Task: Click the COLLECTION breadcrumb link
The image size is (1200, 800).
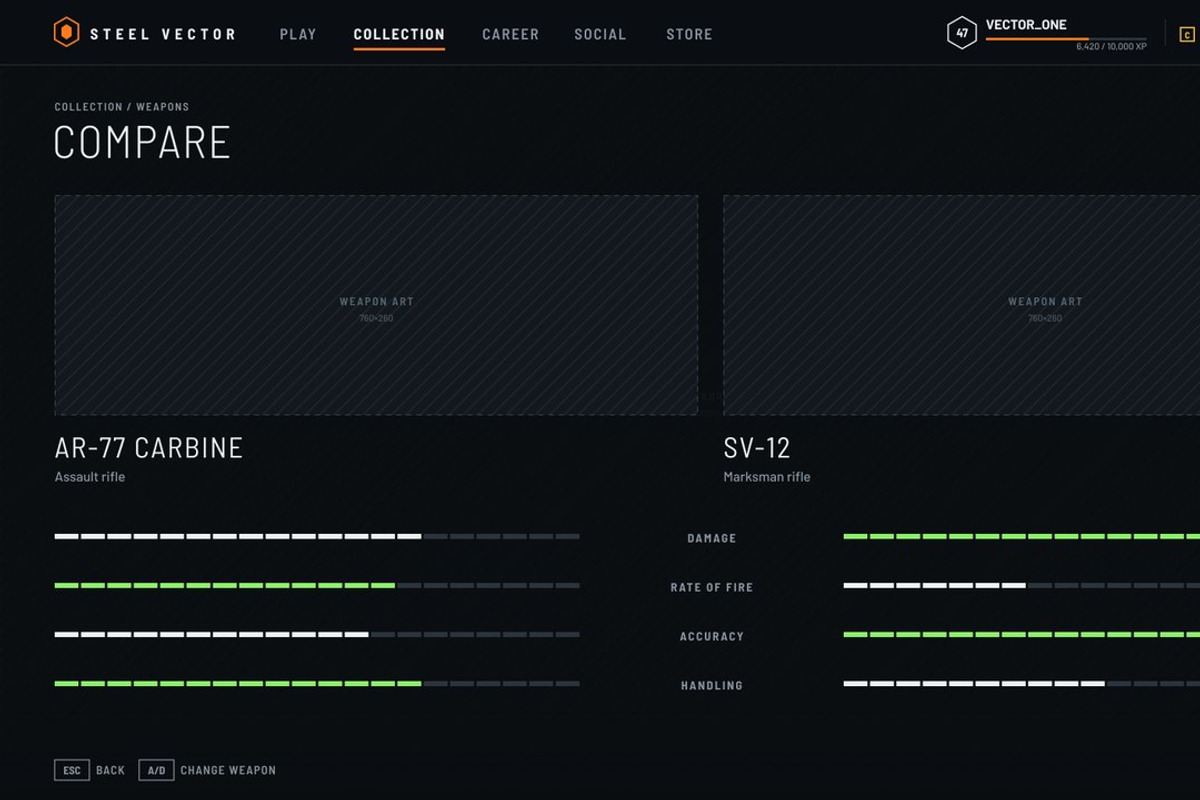Action: [x=88, y=107]
